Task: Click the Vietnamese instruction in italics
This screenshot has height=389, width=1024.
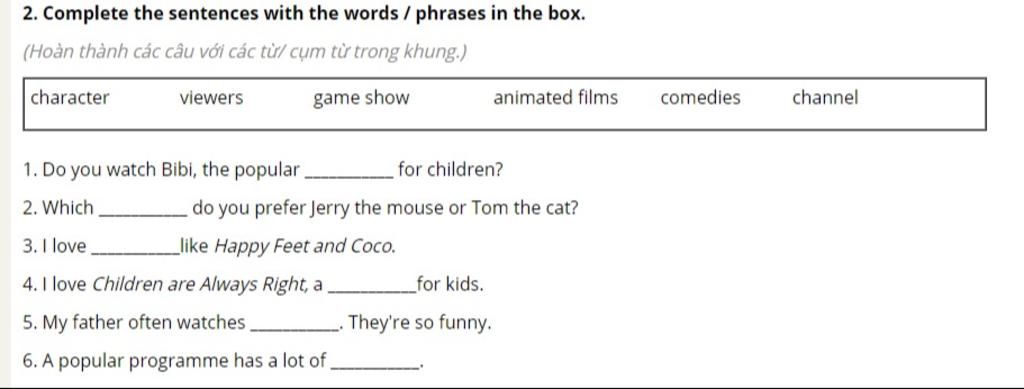Action: [x=245, y=52]
